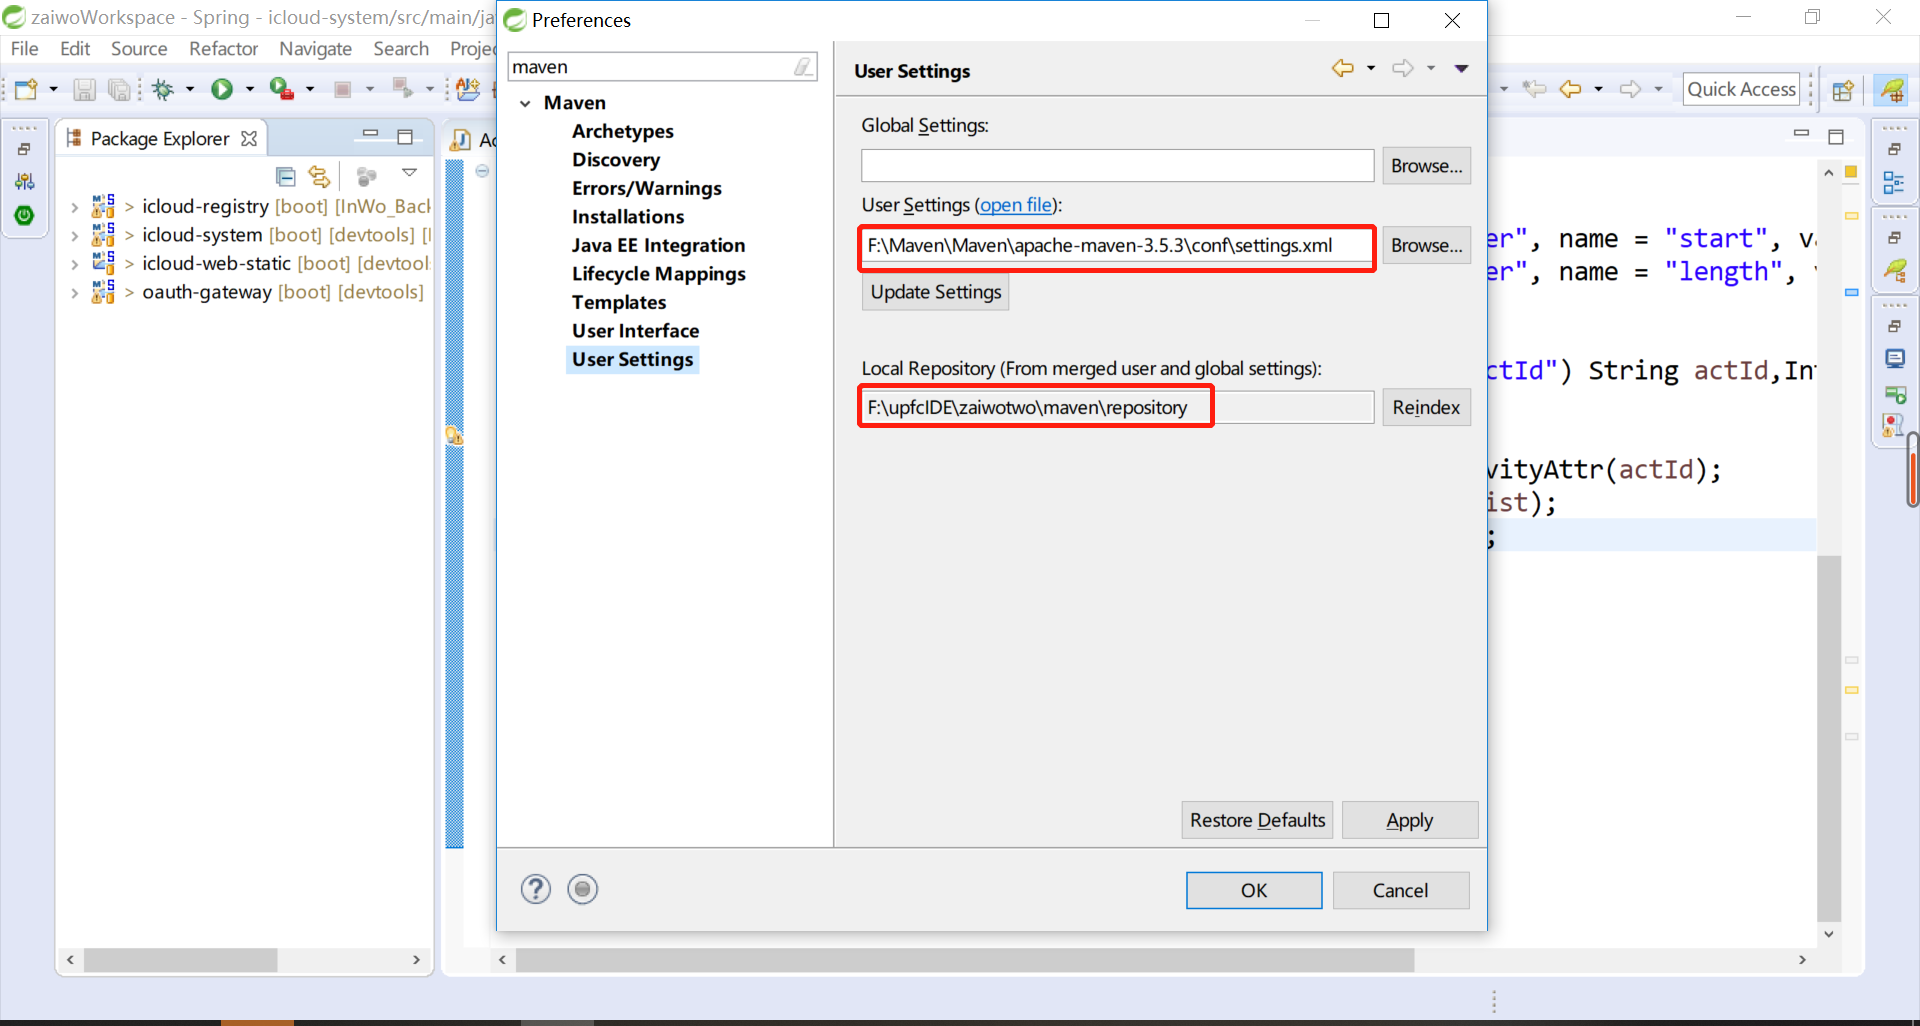Viewport: 1920px width, 1026px height.
Task: Minimize the Package Explorer view
Action: pos(370,134)
